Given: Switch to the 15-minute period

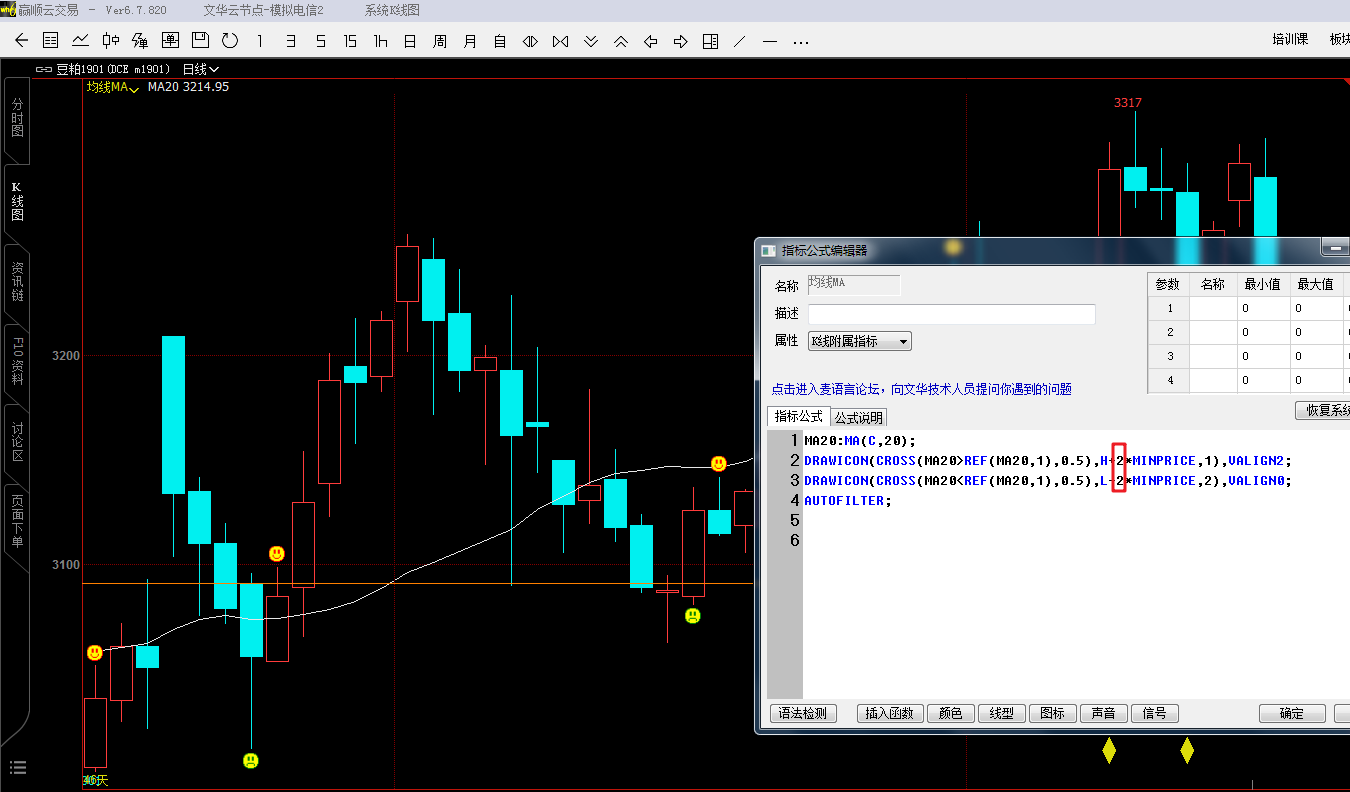Looking at the screenshot, I should [x=350, y=41].
